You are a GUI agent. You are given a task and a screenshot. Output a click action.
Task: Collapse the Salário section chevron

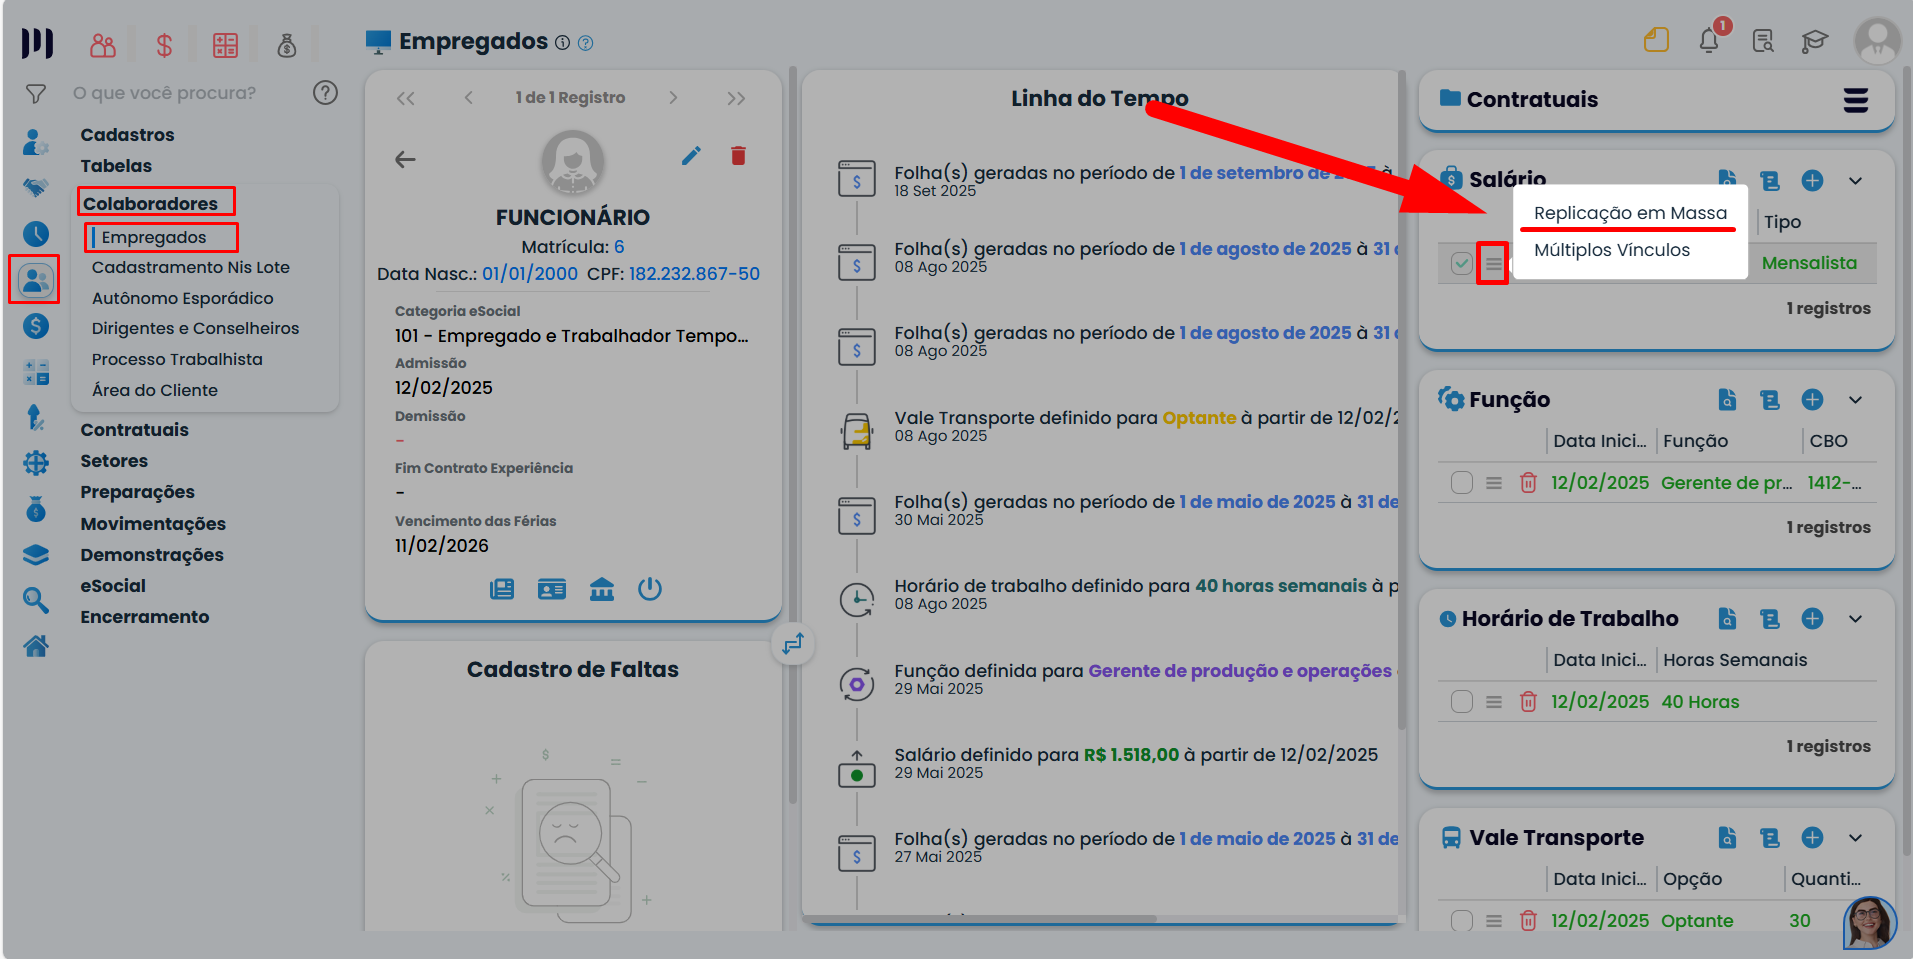click(x=1855, y=181)
